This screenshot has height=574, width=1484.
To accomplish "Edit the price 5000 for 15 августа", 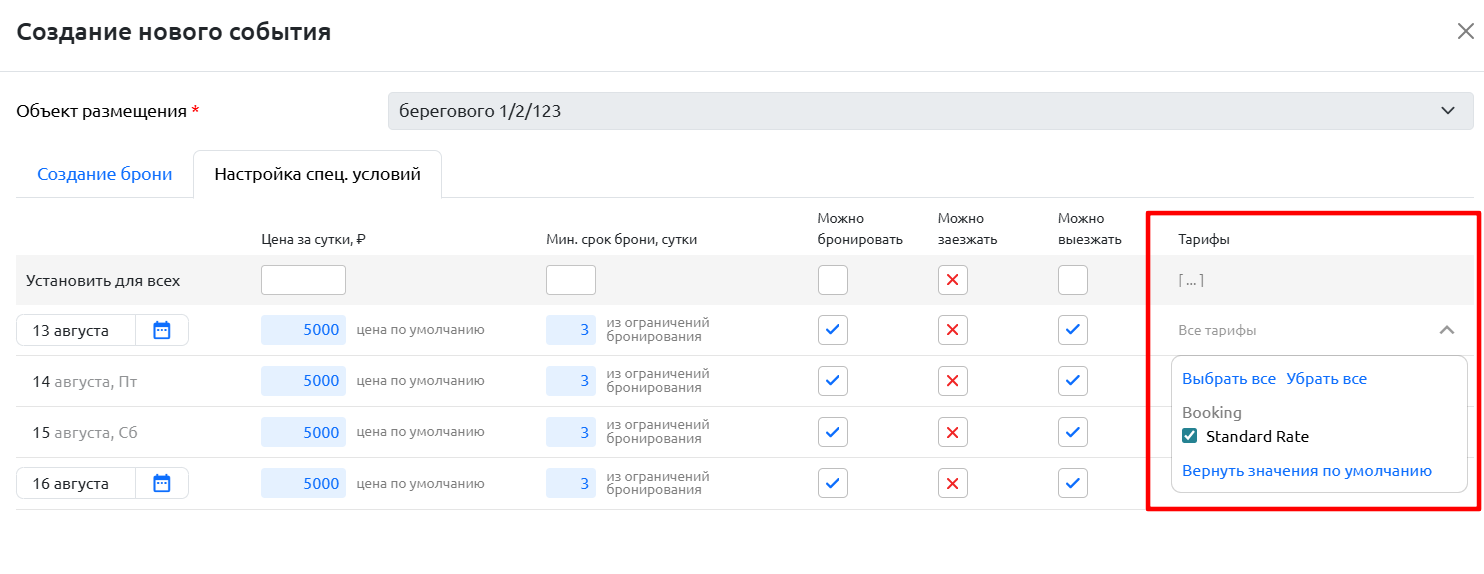I will (303, 432).
